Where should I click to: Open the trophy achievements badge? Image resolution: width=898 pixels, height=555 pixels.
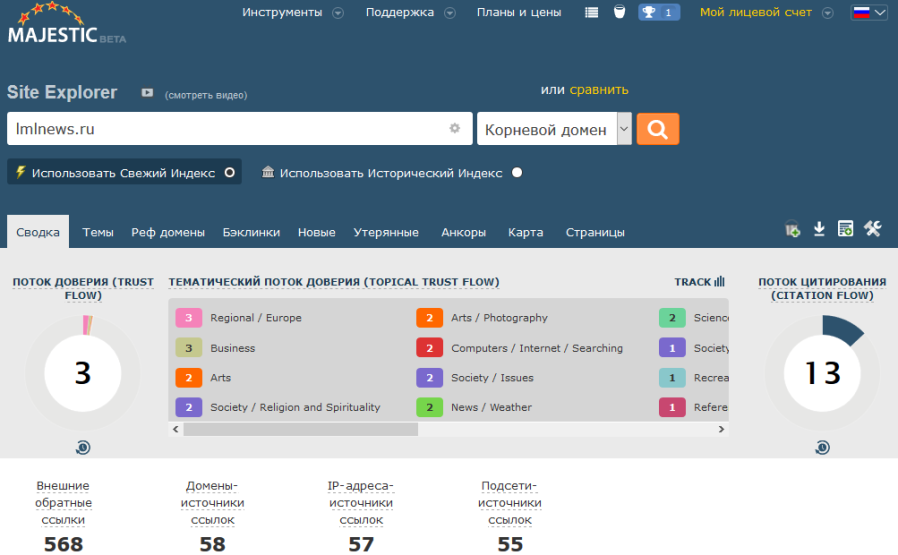point(659,12)
